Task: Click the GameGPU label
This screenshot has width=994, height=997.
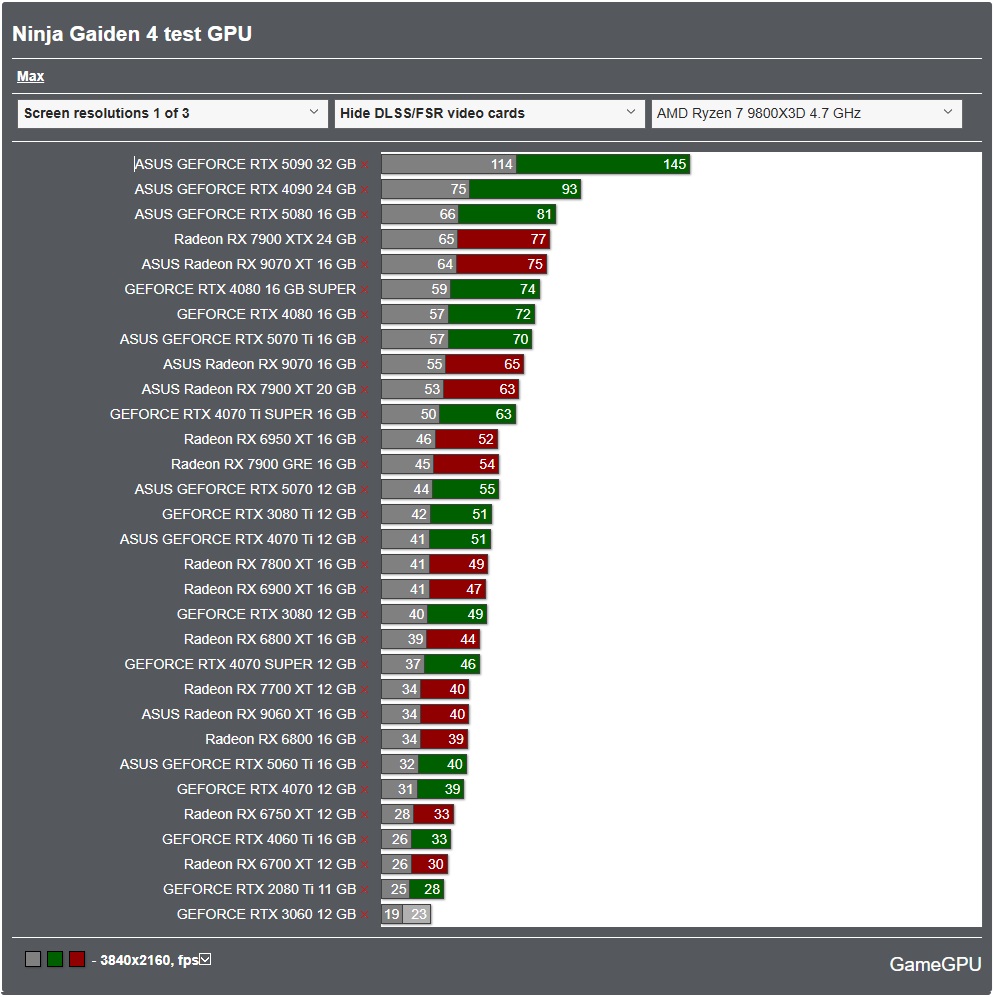Action: [935, 964]
